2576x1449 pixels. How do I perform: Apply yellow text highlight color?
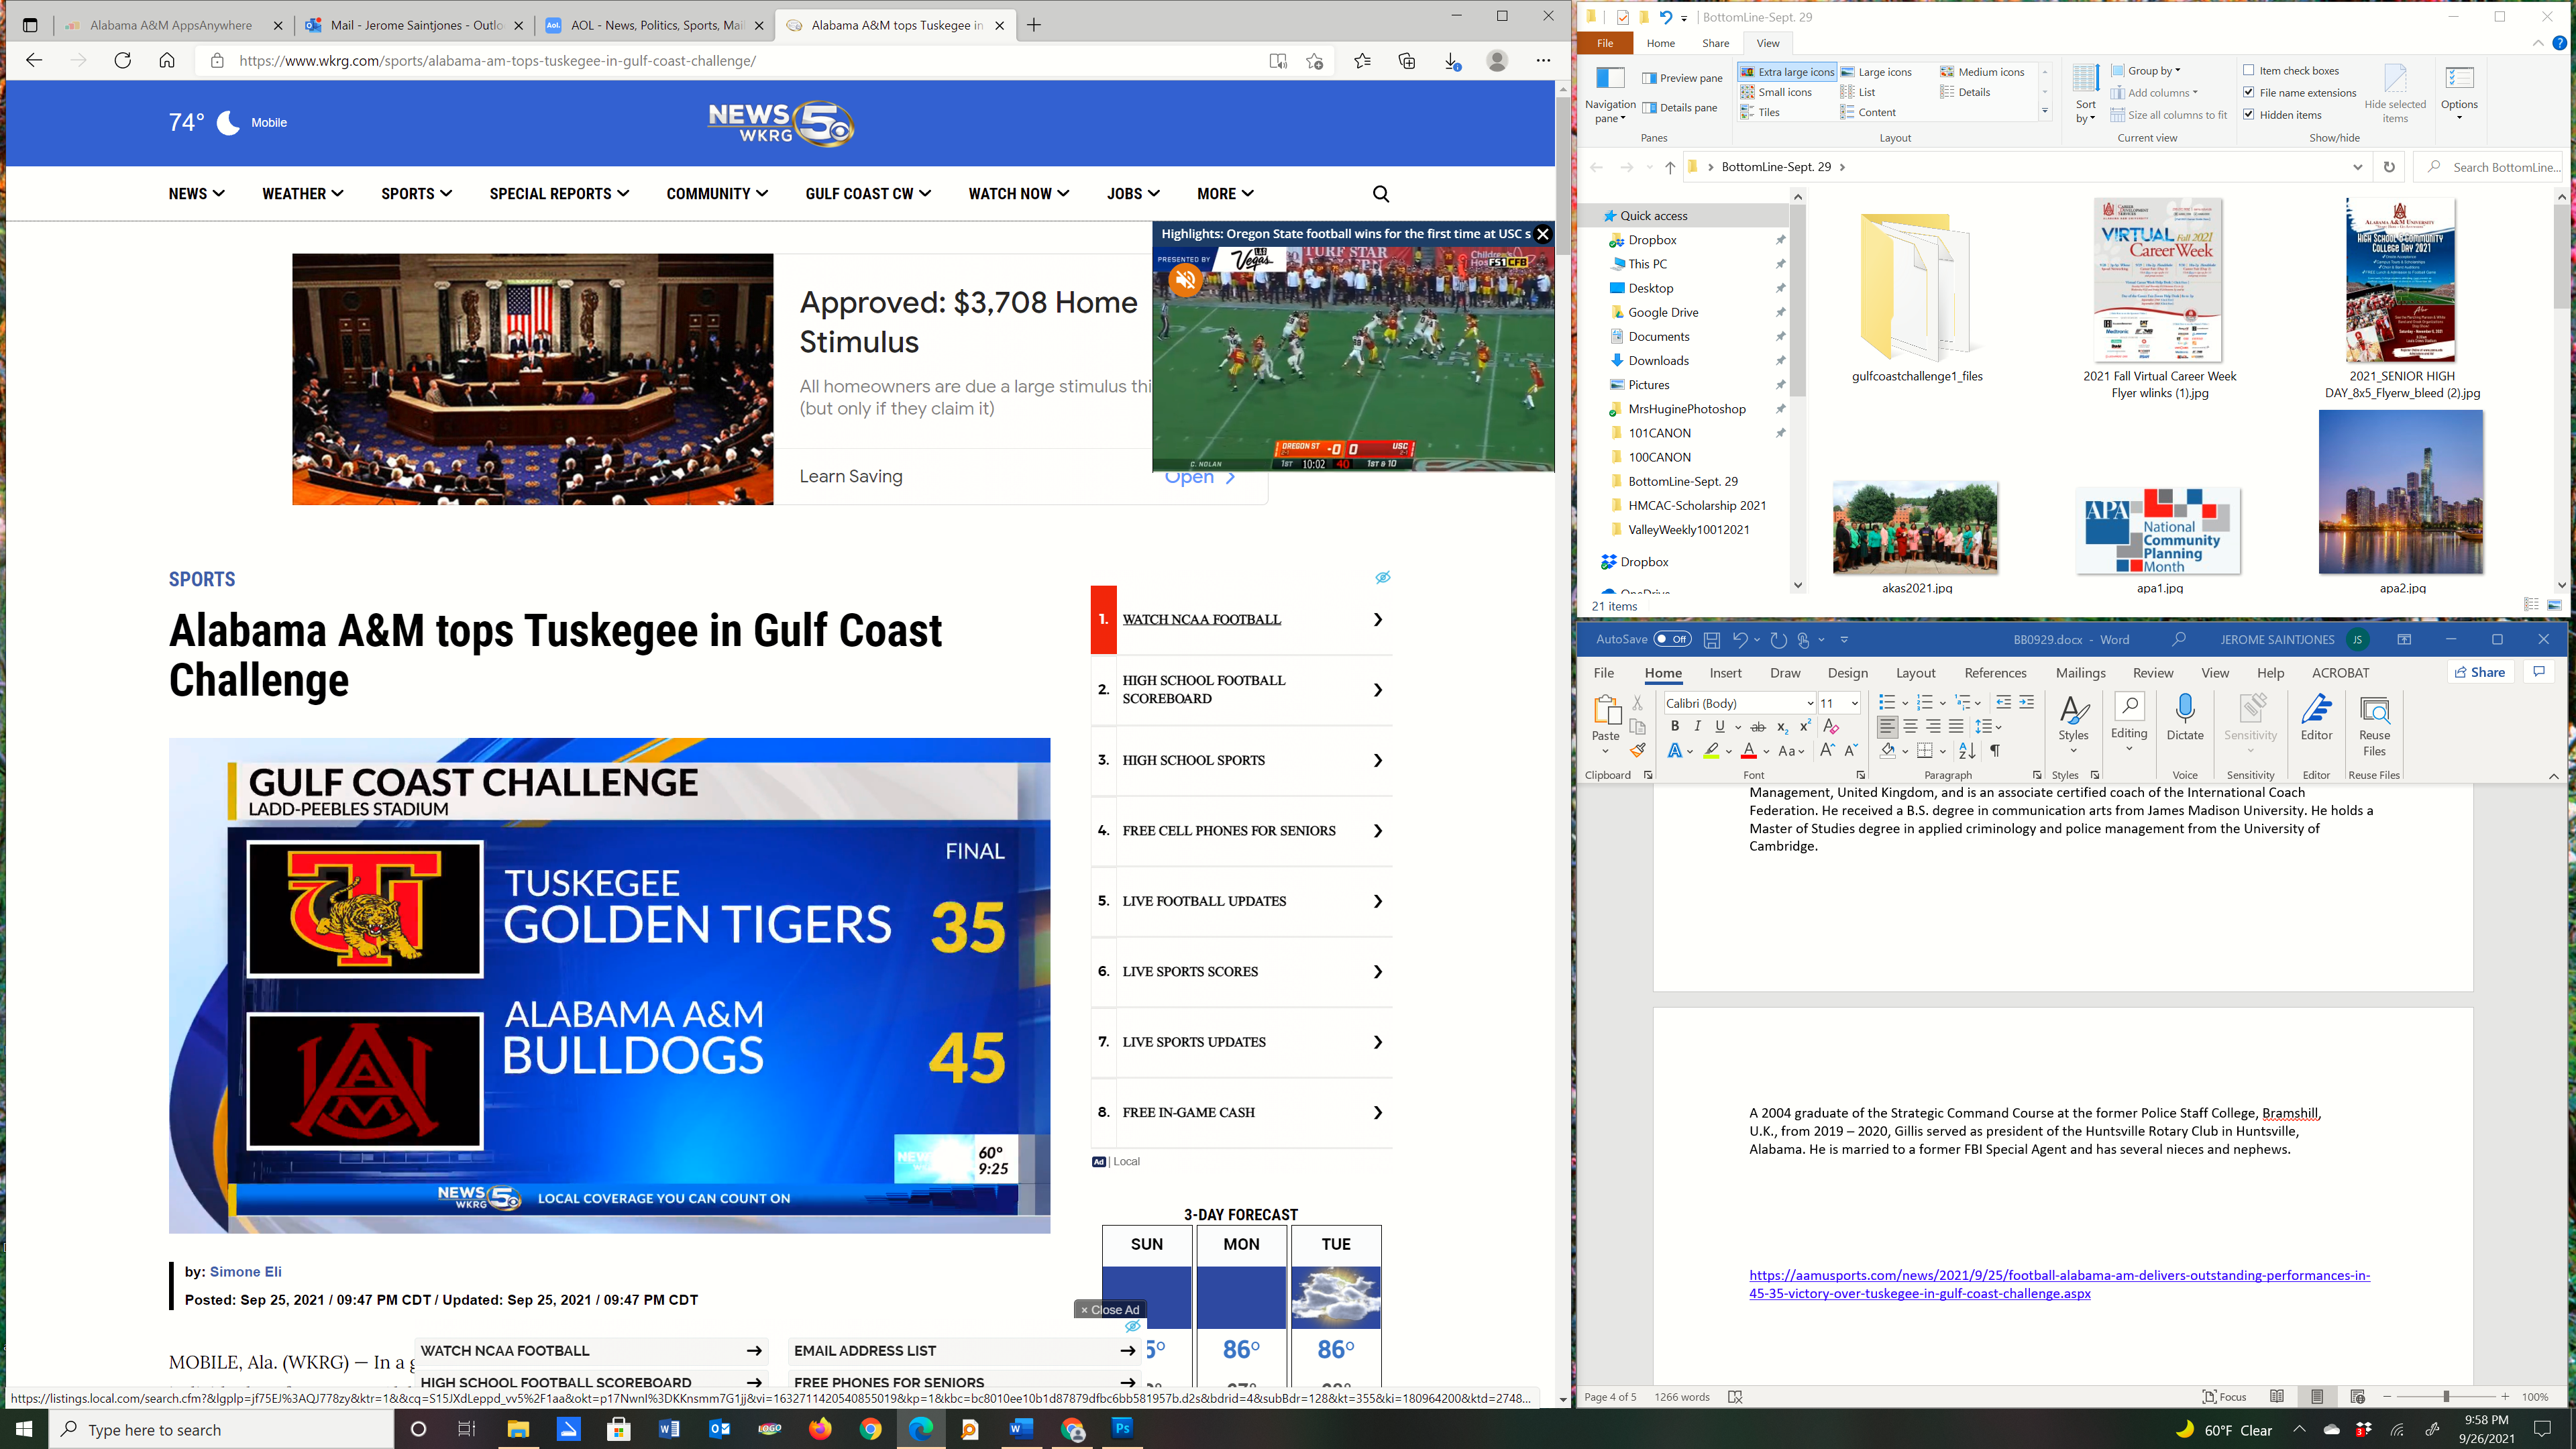click(1711, 751)
